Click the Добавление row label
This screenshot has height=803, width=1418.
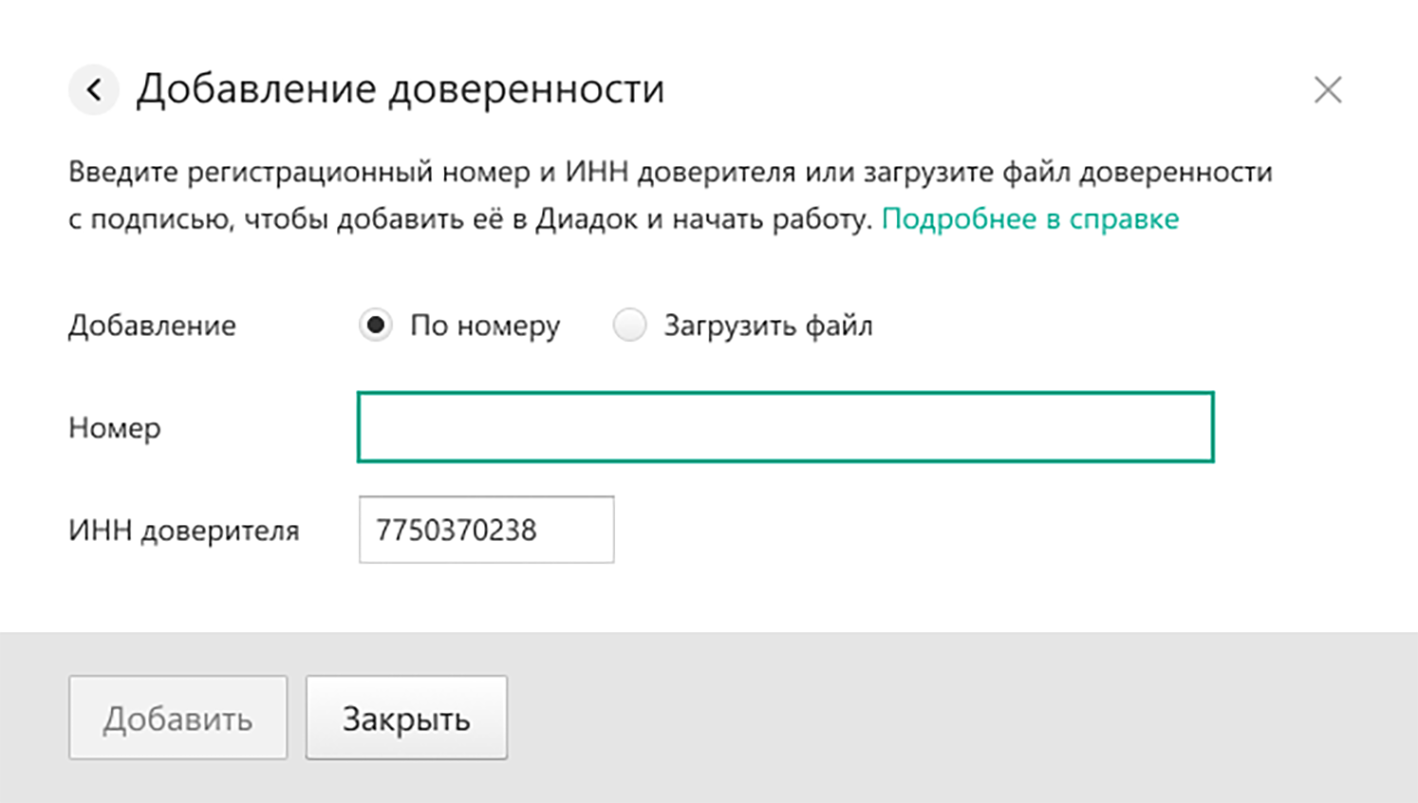pos(152,326)
